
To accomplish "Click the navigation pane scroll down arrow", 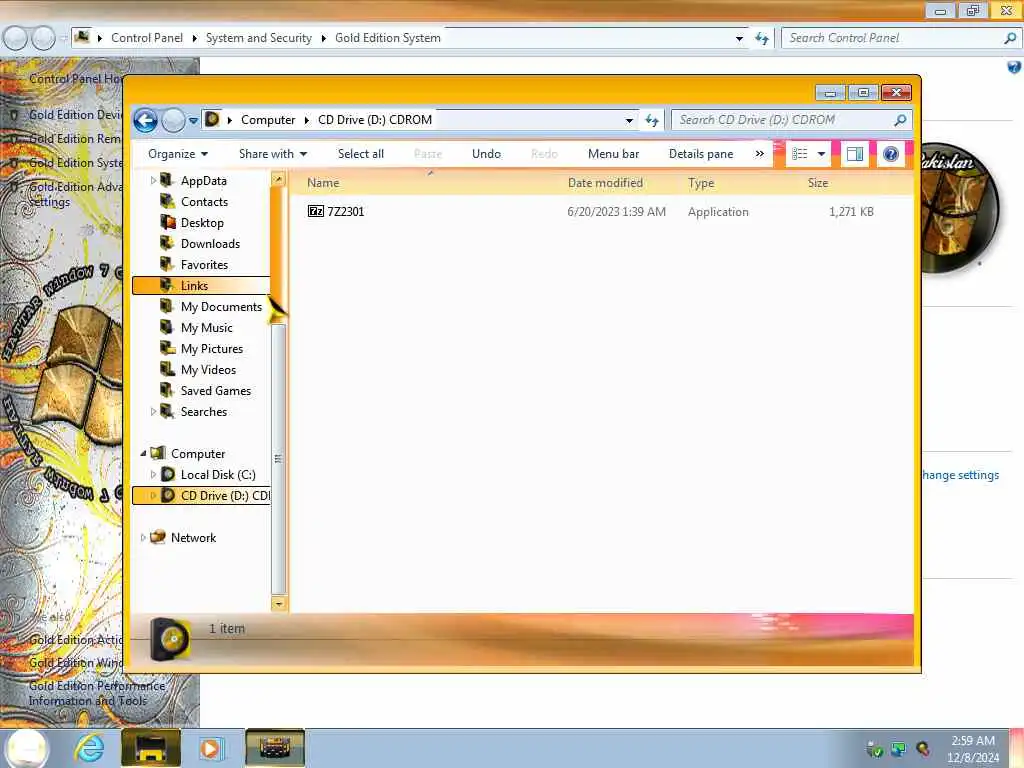I will click(278, 604).
